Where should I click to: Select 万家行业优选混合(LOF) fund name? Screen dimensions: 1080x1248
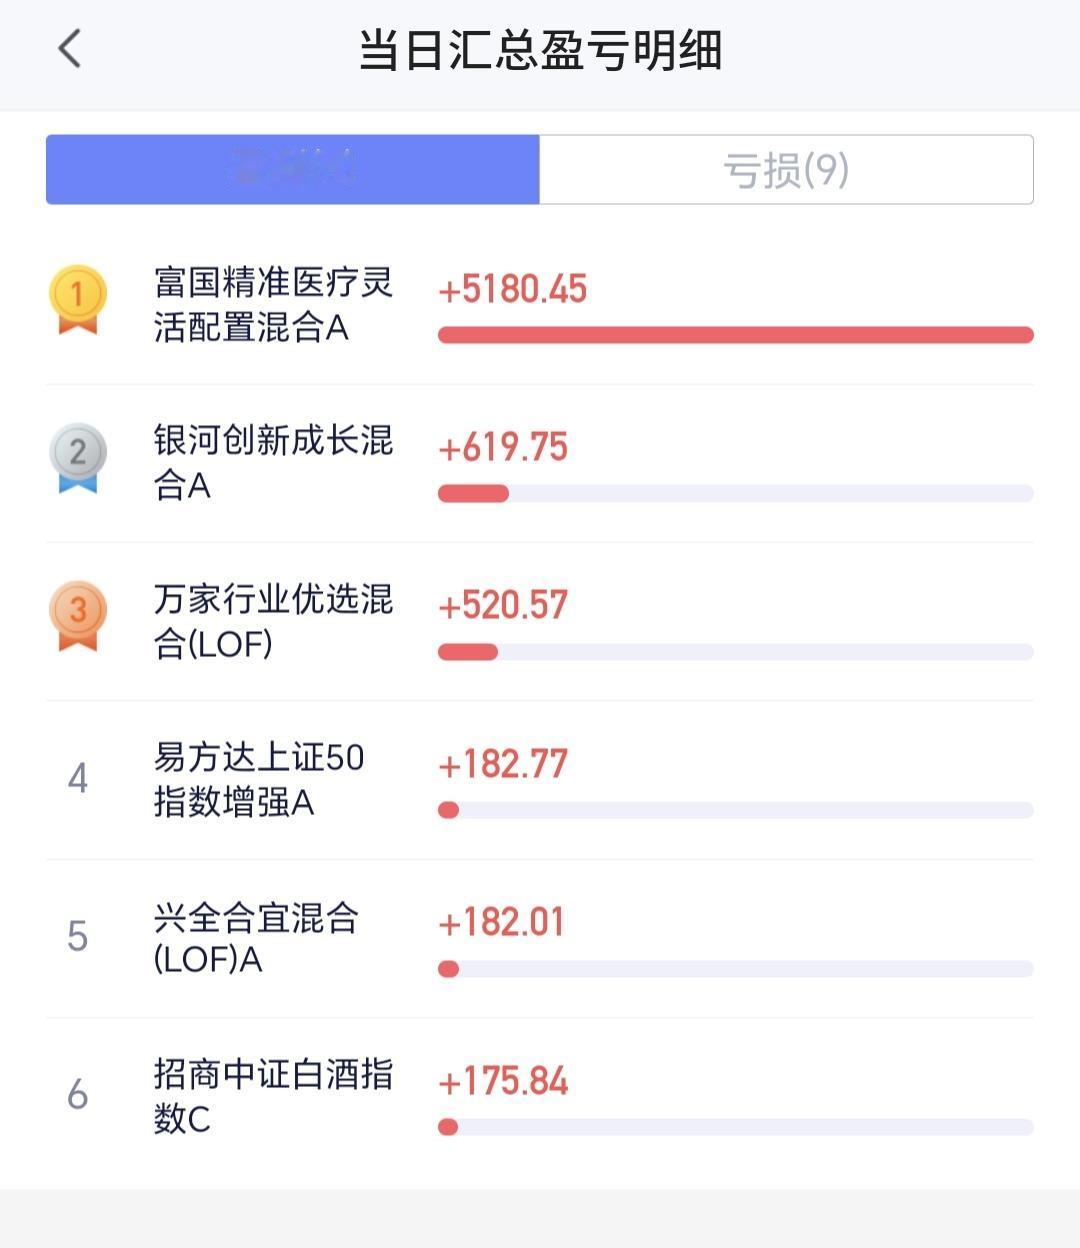pyautogui.click(x=272, y=621)
